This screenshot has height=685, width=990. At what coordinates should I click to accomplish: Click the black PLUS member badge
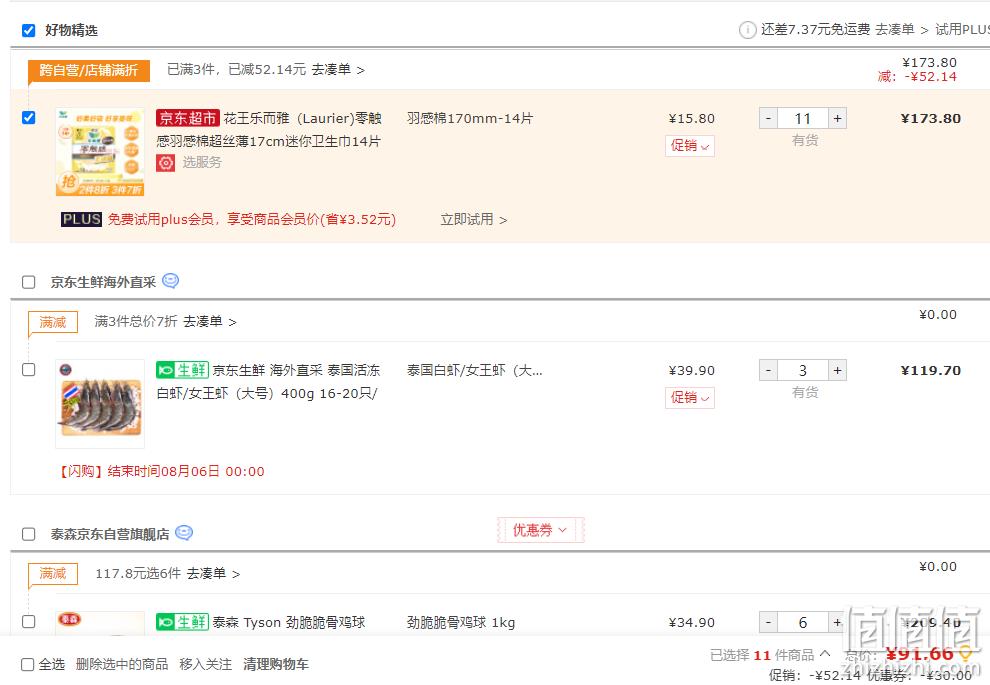[x=81, y=219]
